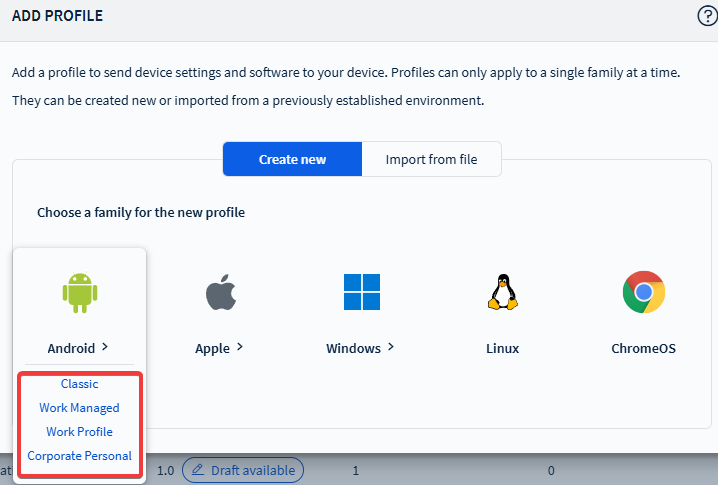Switch to the Import from file tab
718x485 pixels.
pos(431,159)
